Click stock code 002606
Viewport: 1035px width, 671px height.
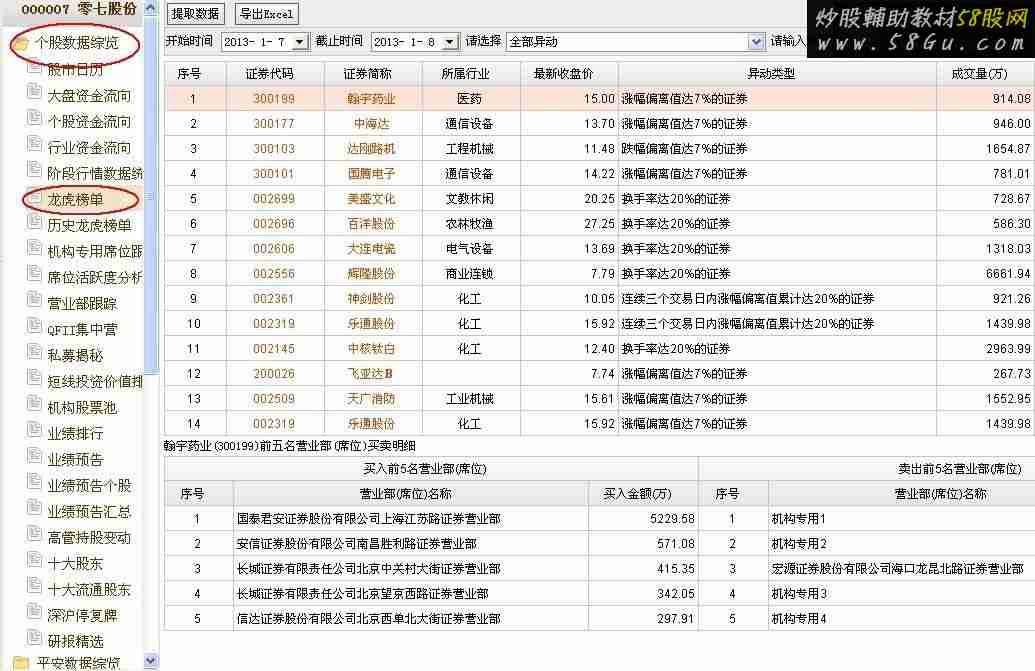[x=274, y=249]
